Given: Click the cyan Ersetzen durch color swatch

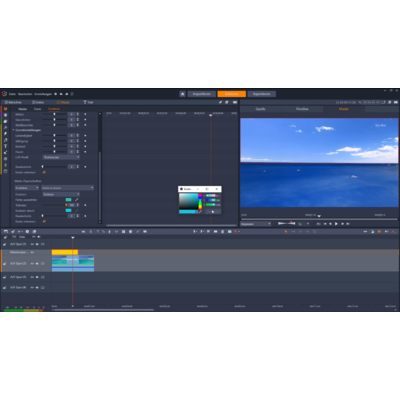Looking at the screenshot, I should coord(68,210).
